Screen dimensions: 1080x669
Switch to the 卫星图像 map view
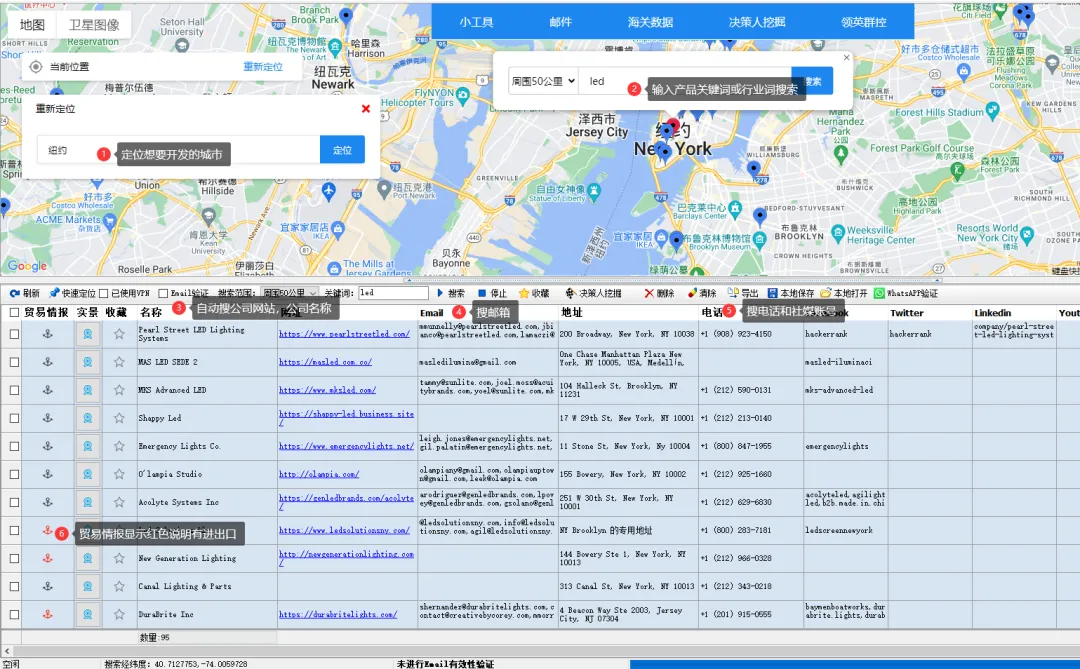93,25
